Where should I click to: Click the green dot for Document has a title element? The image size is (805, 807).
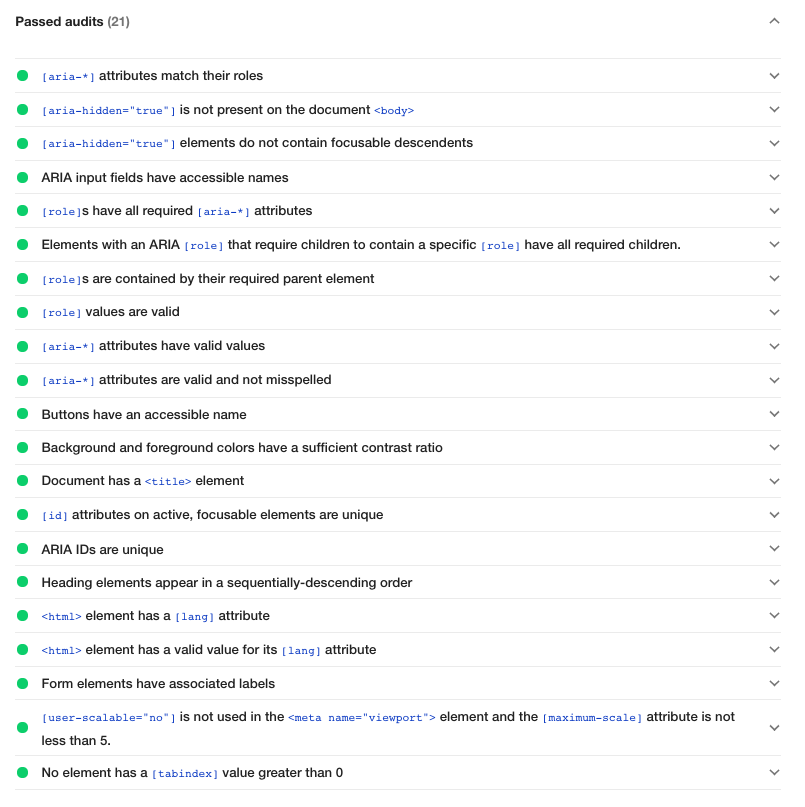pyautogui.click(x=23, y=481)
